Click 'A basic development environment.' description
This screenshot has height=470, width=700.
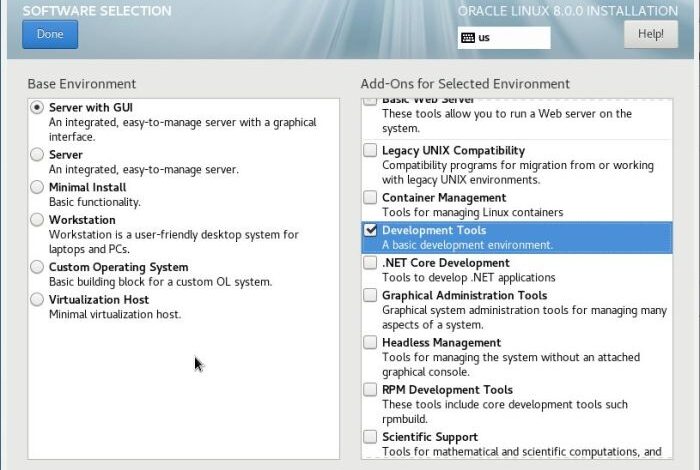point(467,245)
